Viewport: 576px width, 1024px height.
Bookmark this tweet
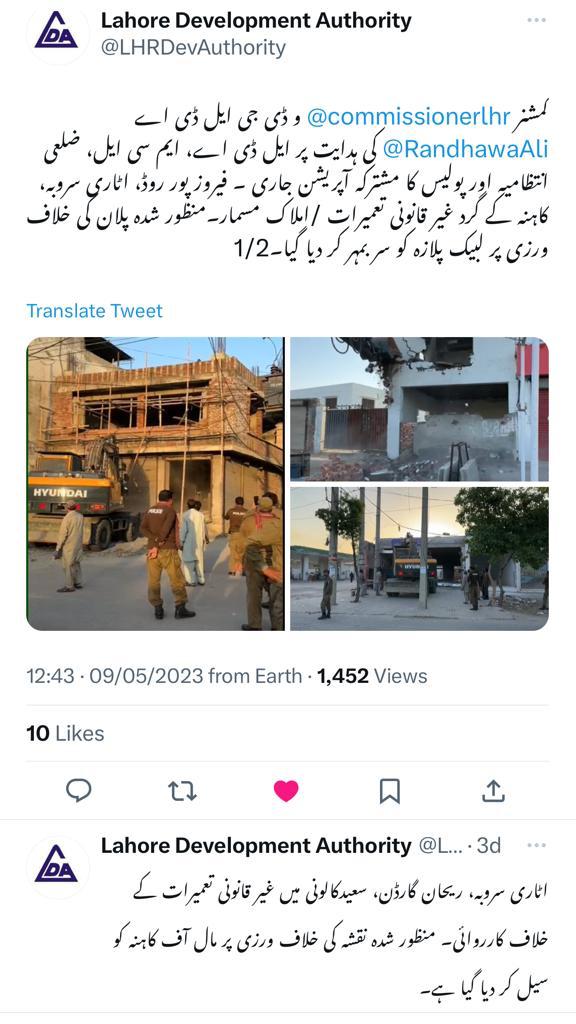[x=390, y=791]
